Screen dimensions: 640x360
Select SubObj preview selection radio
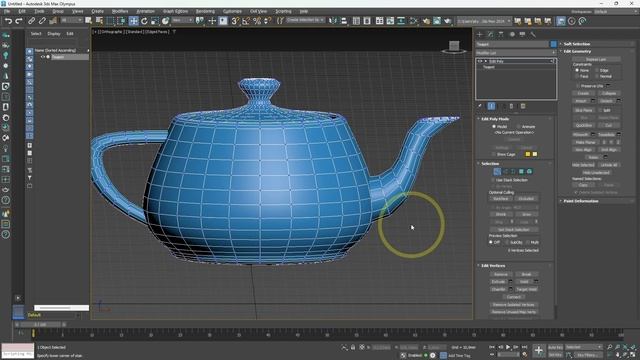pyautogui.click(x=507, y=242)
